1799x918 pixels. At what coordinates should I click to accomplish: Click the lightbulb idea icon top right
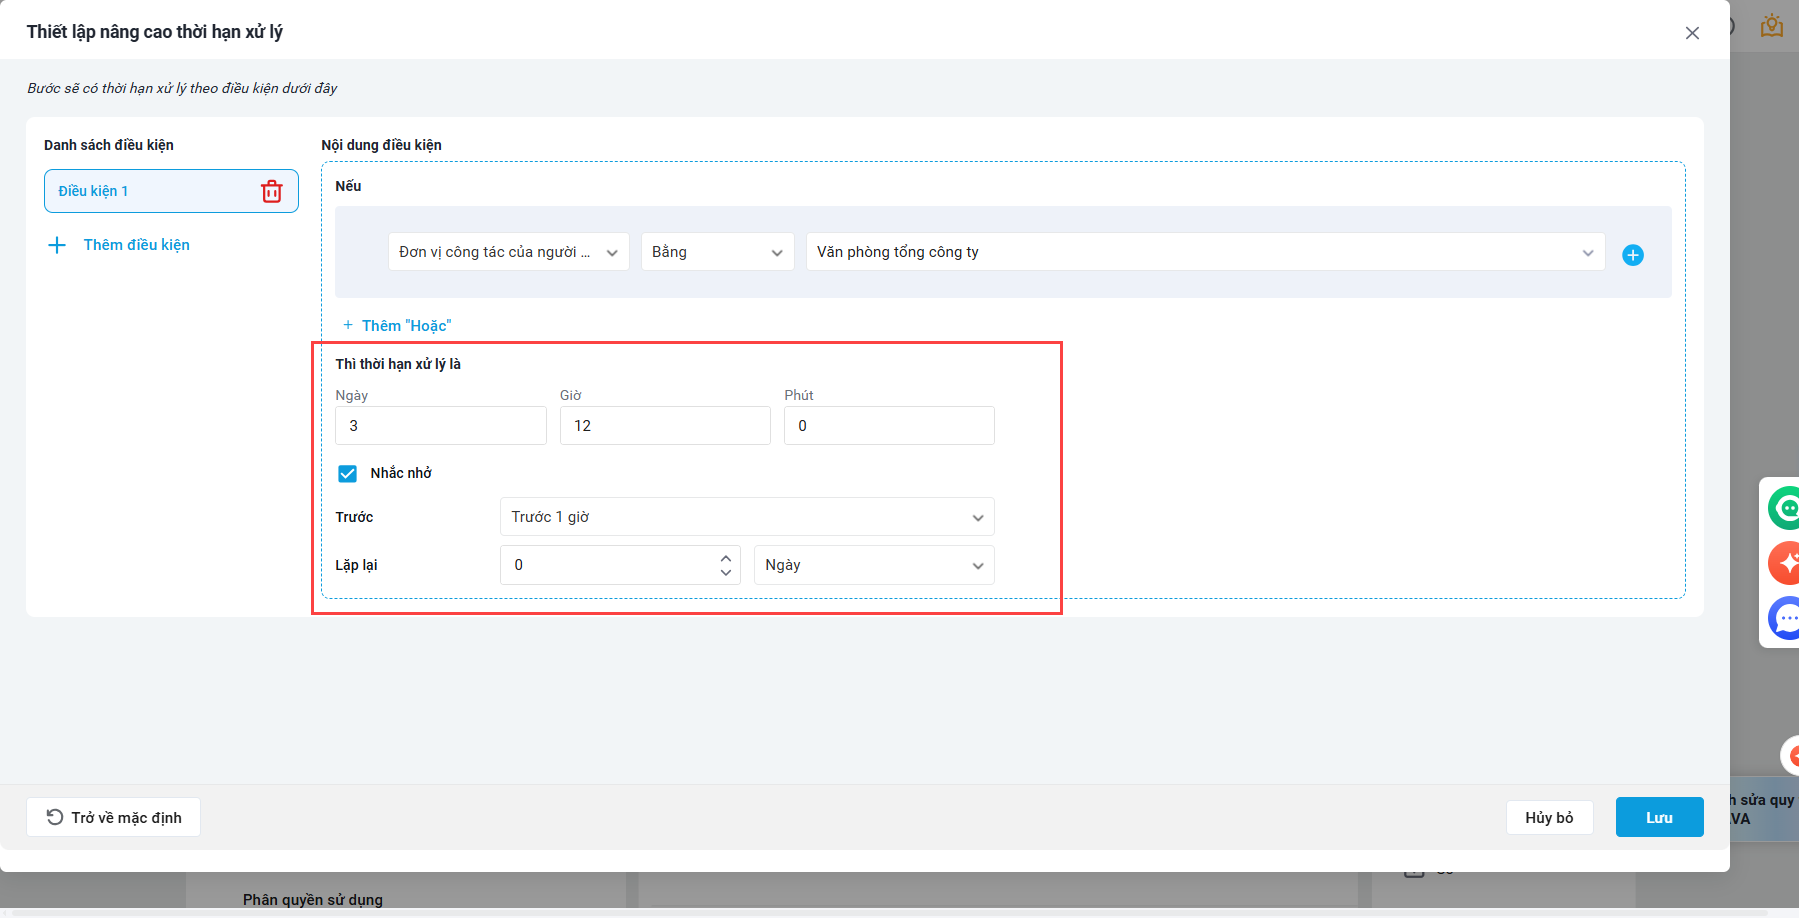pos(1772,25)
